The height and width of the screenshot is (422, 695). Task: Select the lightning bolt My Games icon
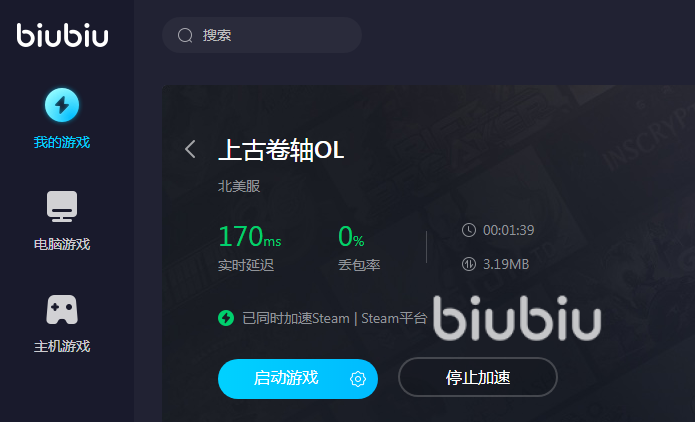click(x=62, y=105)
